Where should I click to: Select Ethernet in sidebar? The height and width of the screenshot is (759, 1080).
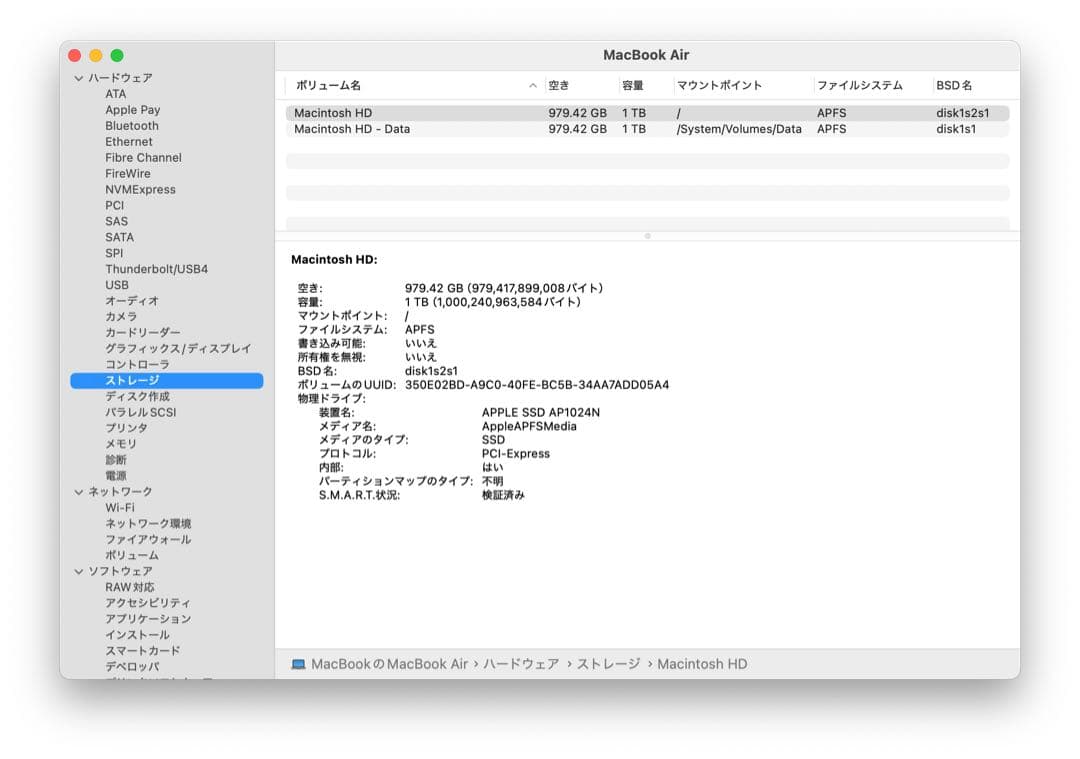pyautogui.click(x=129, y=142)
